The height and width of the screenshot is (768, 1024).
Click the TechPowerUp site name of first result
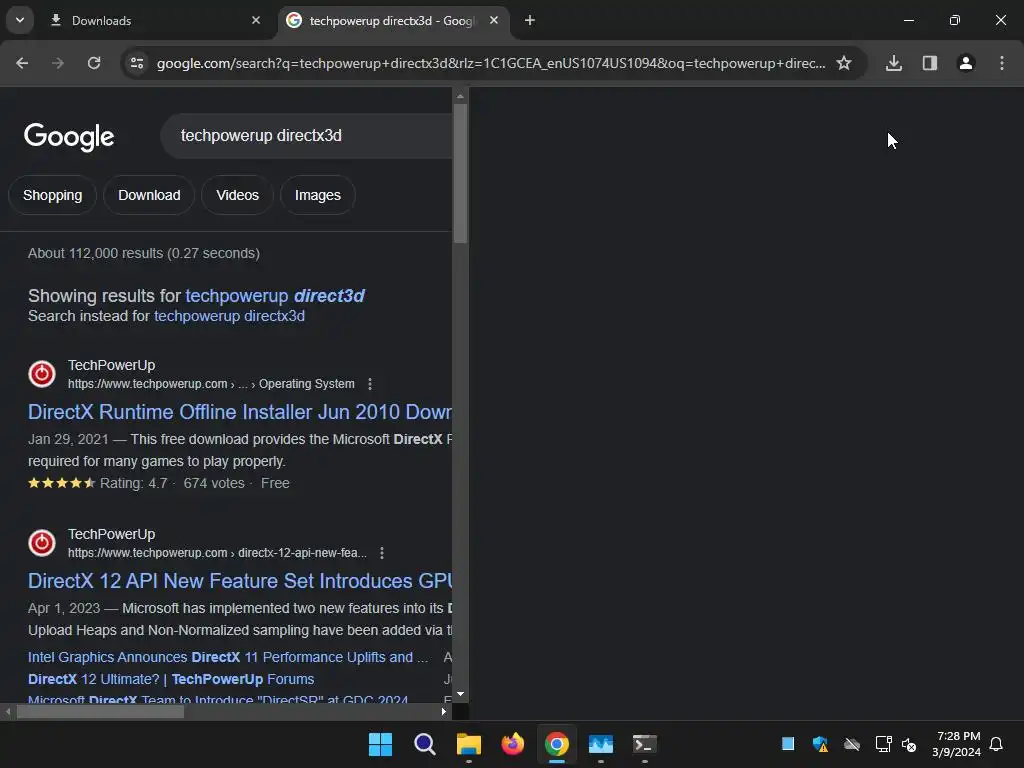pyautogui.click(x=112, y=366)
